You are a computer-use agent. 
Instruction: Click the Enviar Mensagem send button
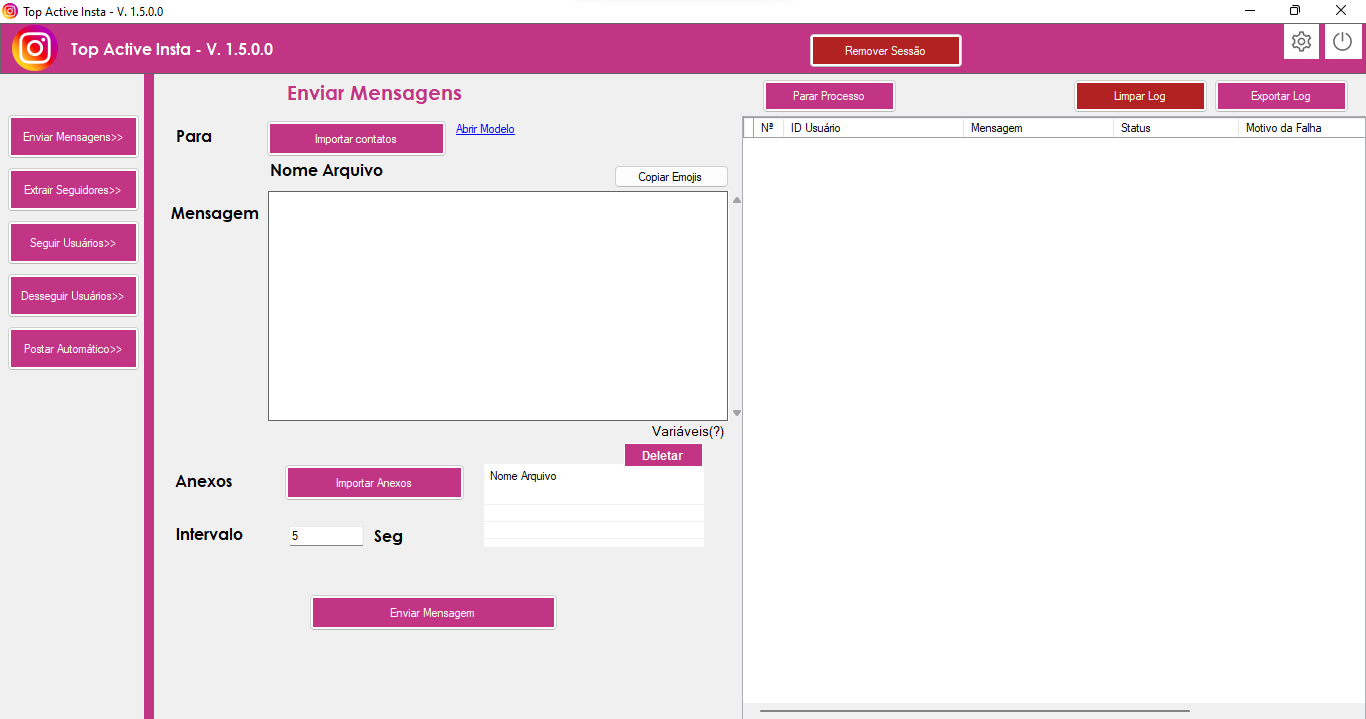pyautogui.click(x=433, y=613)
